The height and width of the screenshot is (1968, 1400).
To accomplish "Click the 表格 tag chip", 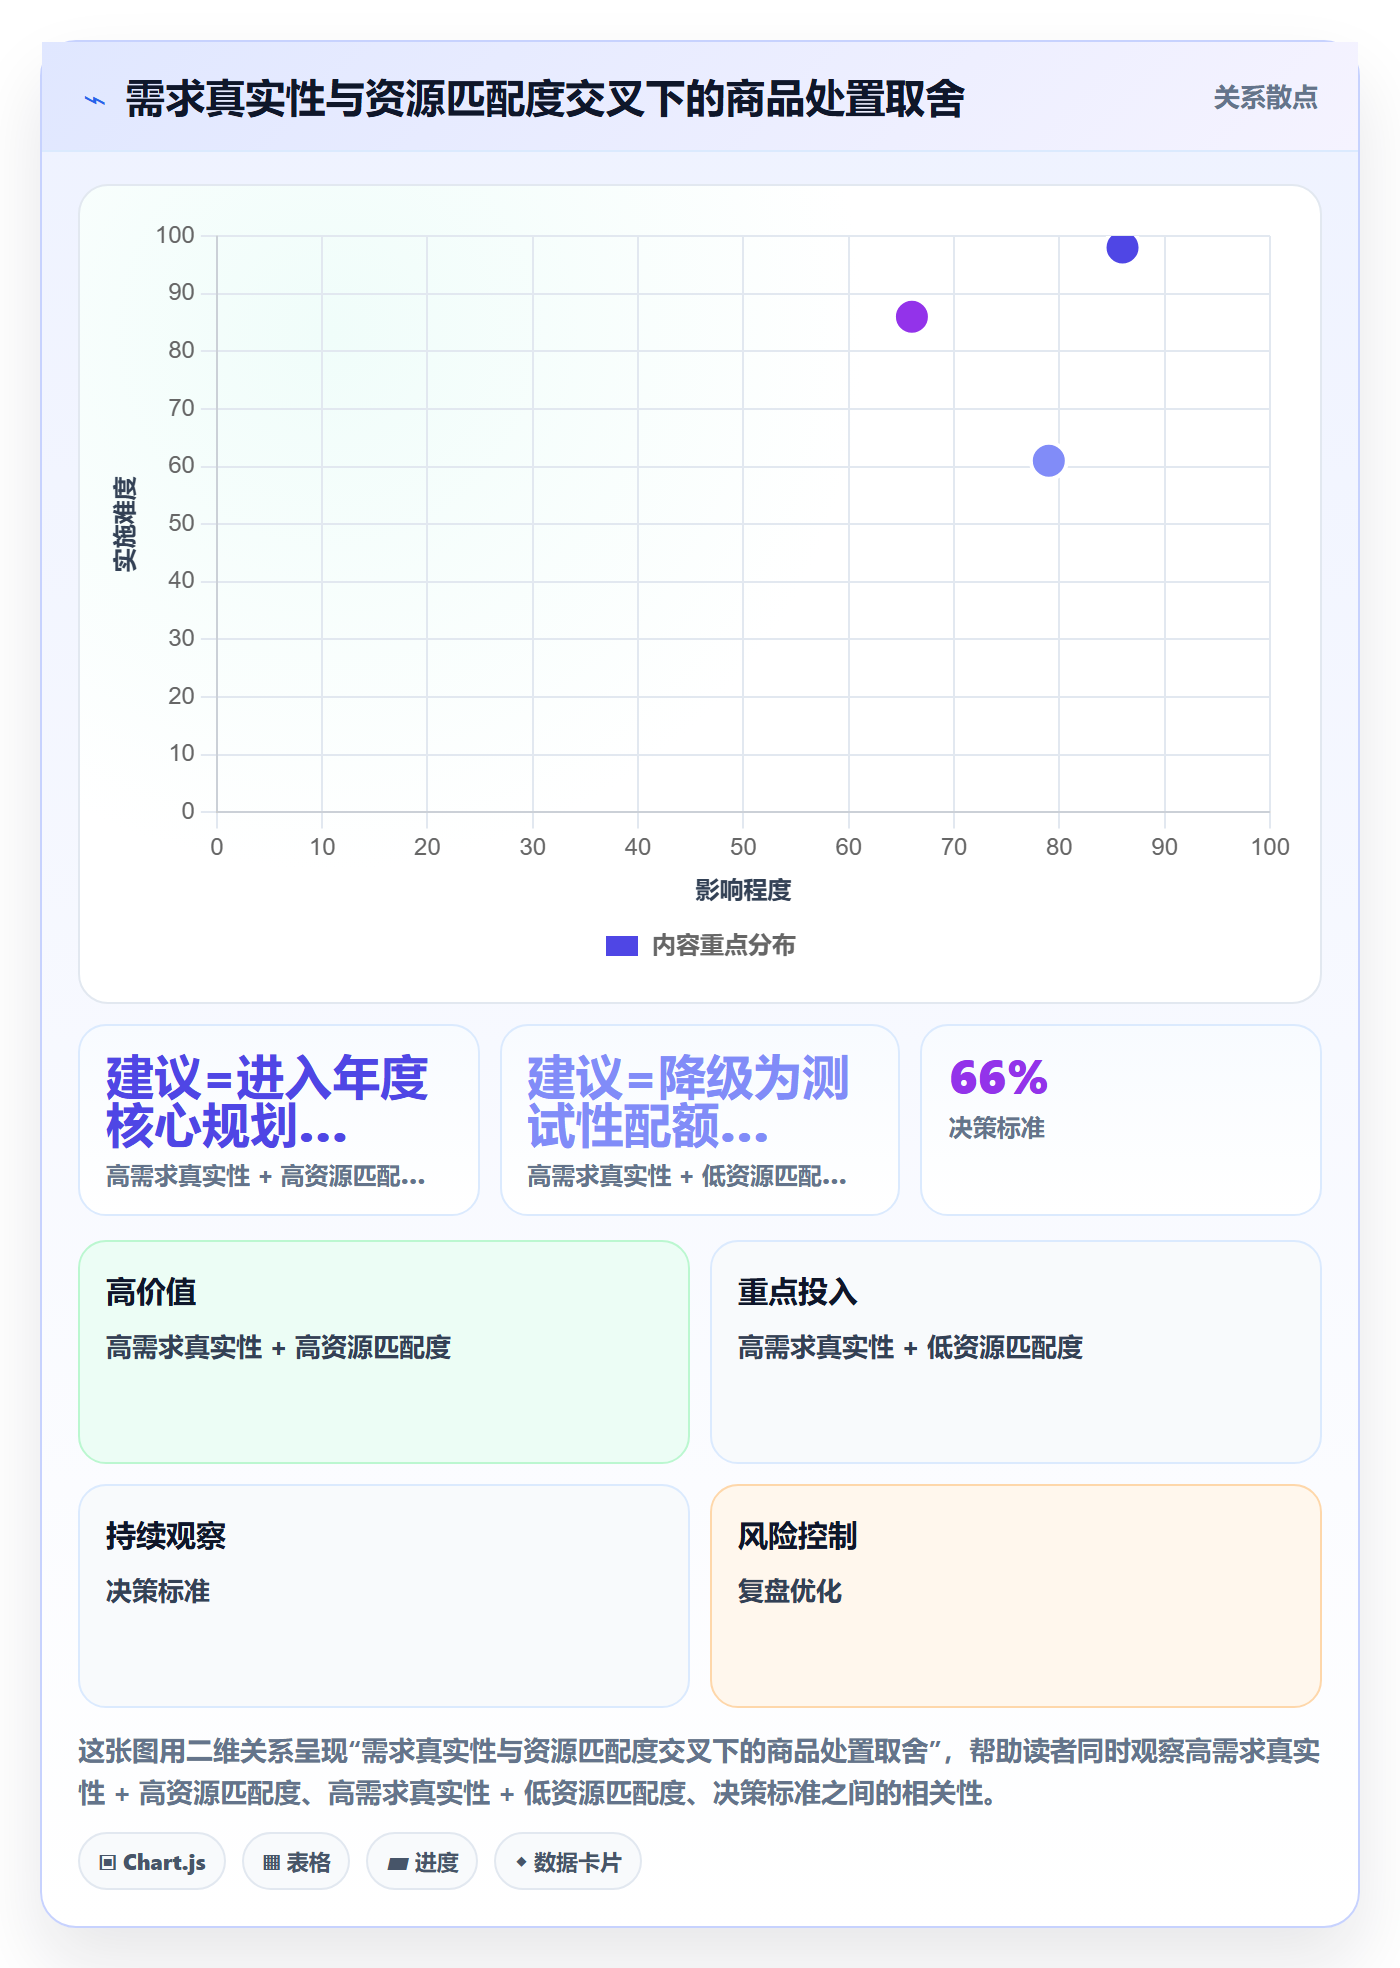I will click(x=296, y=1862).
